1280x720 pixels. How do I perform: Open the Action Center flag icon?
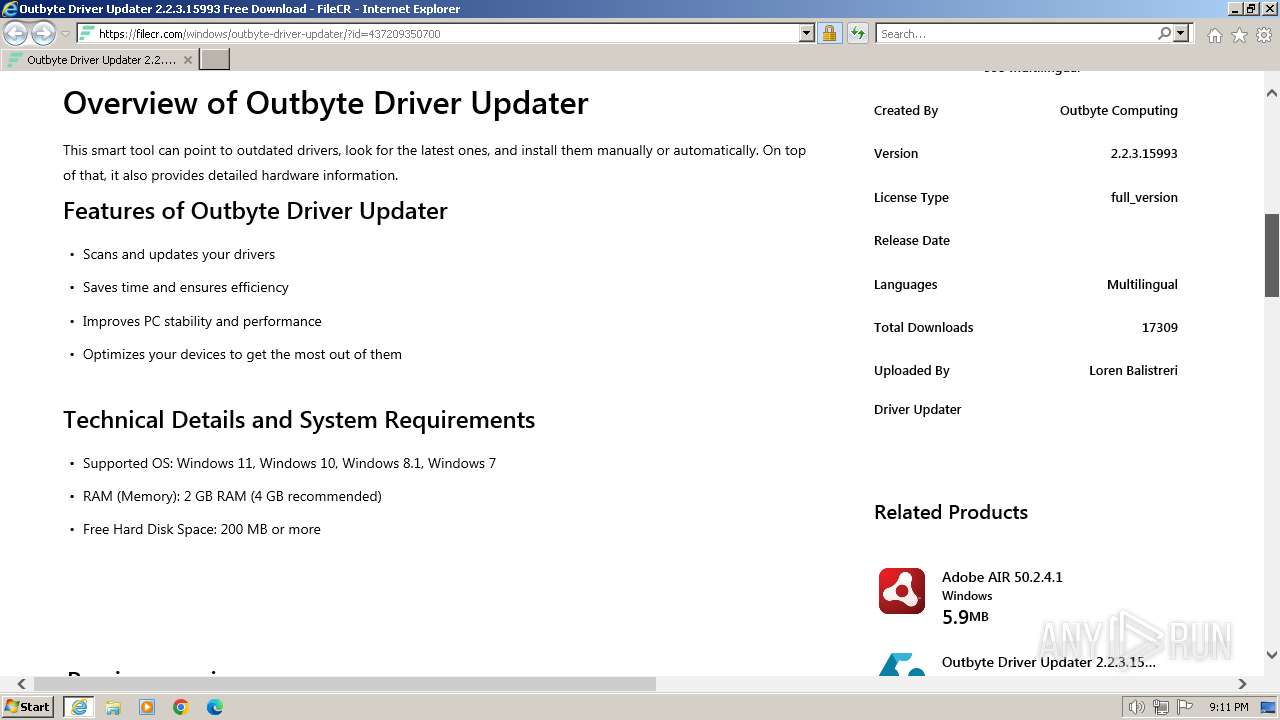(x=1185, y=707)
